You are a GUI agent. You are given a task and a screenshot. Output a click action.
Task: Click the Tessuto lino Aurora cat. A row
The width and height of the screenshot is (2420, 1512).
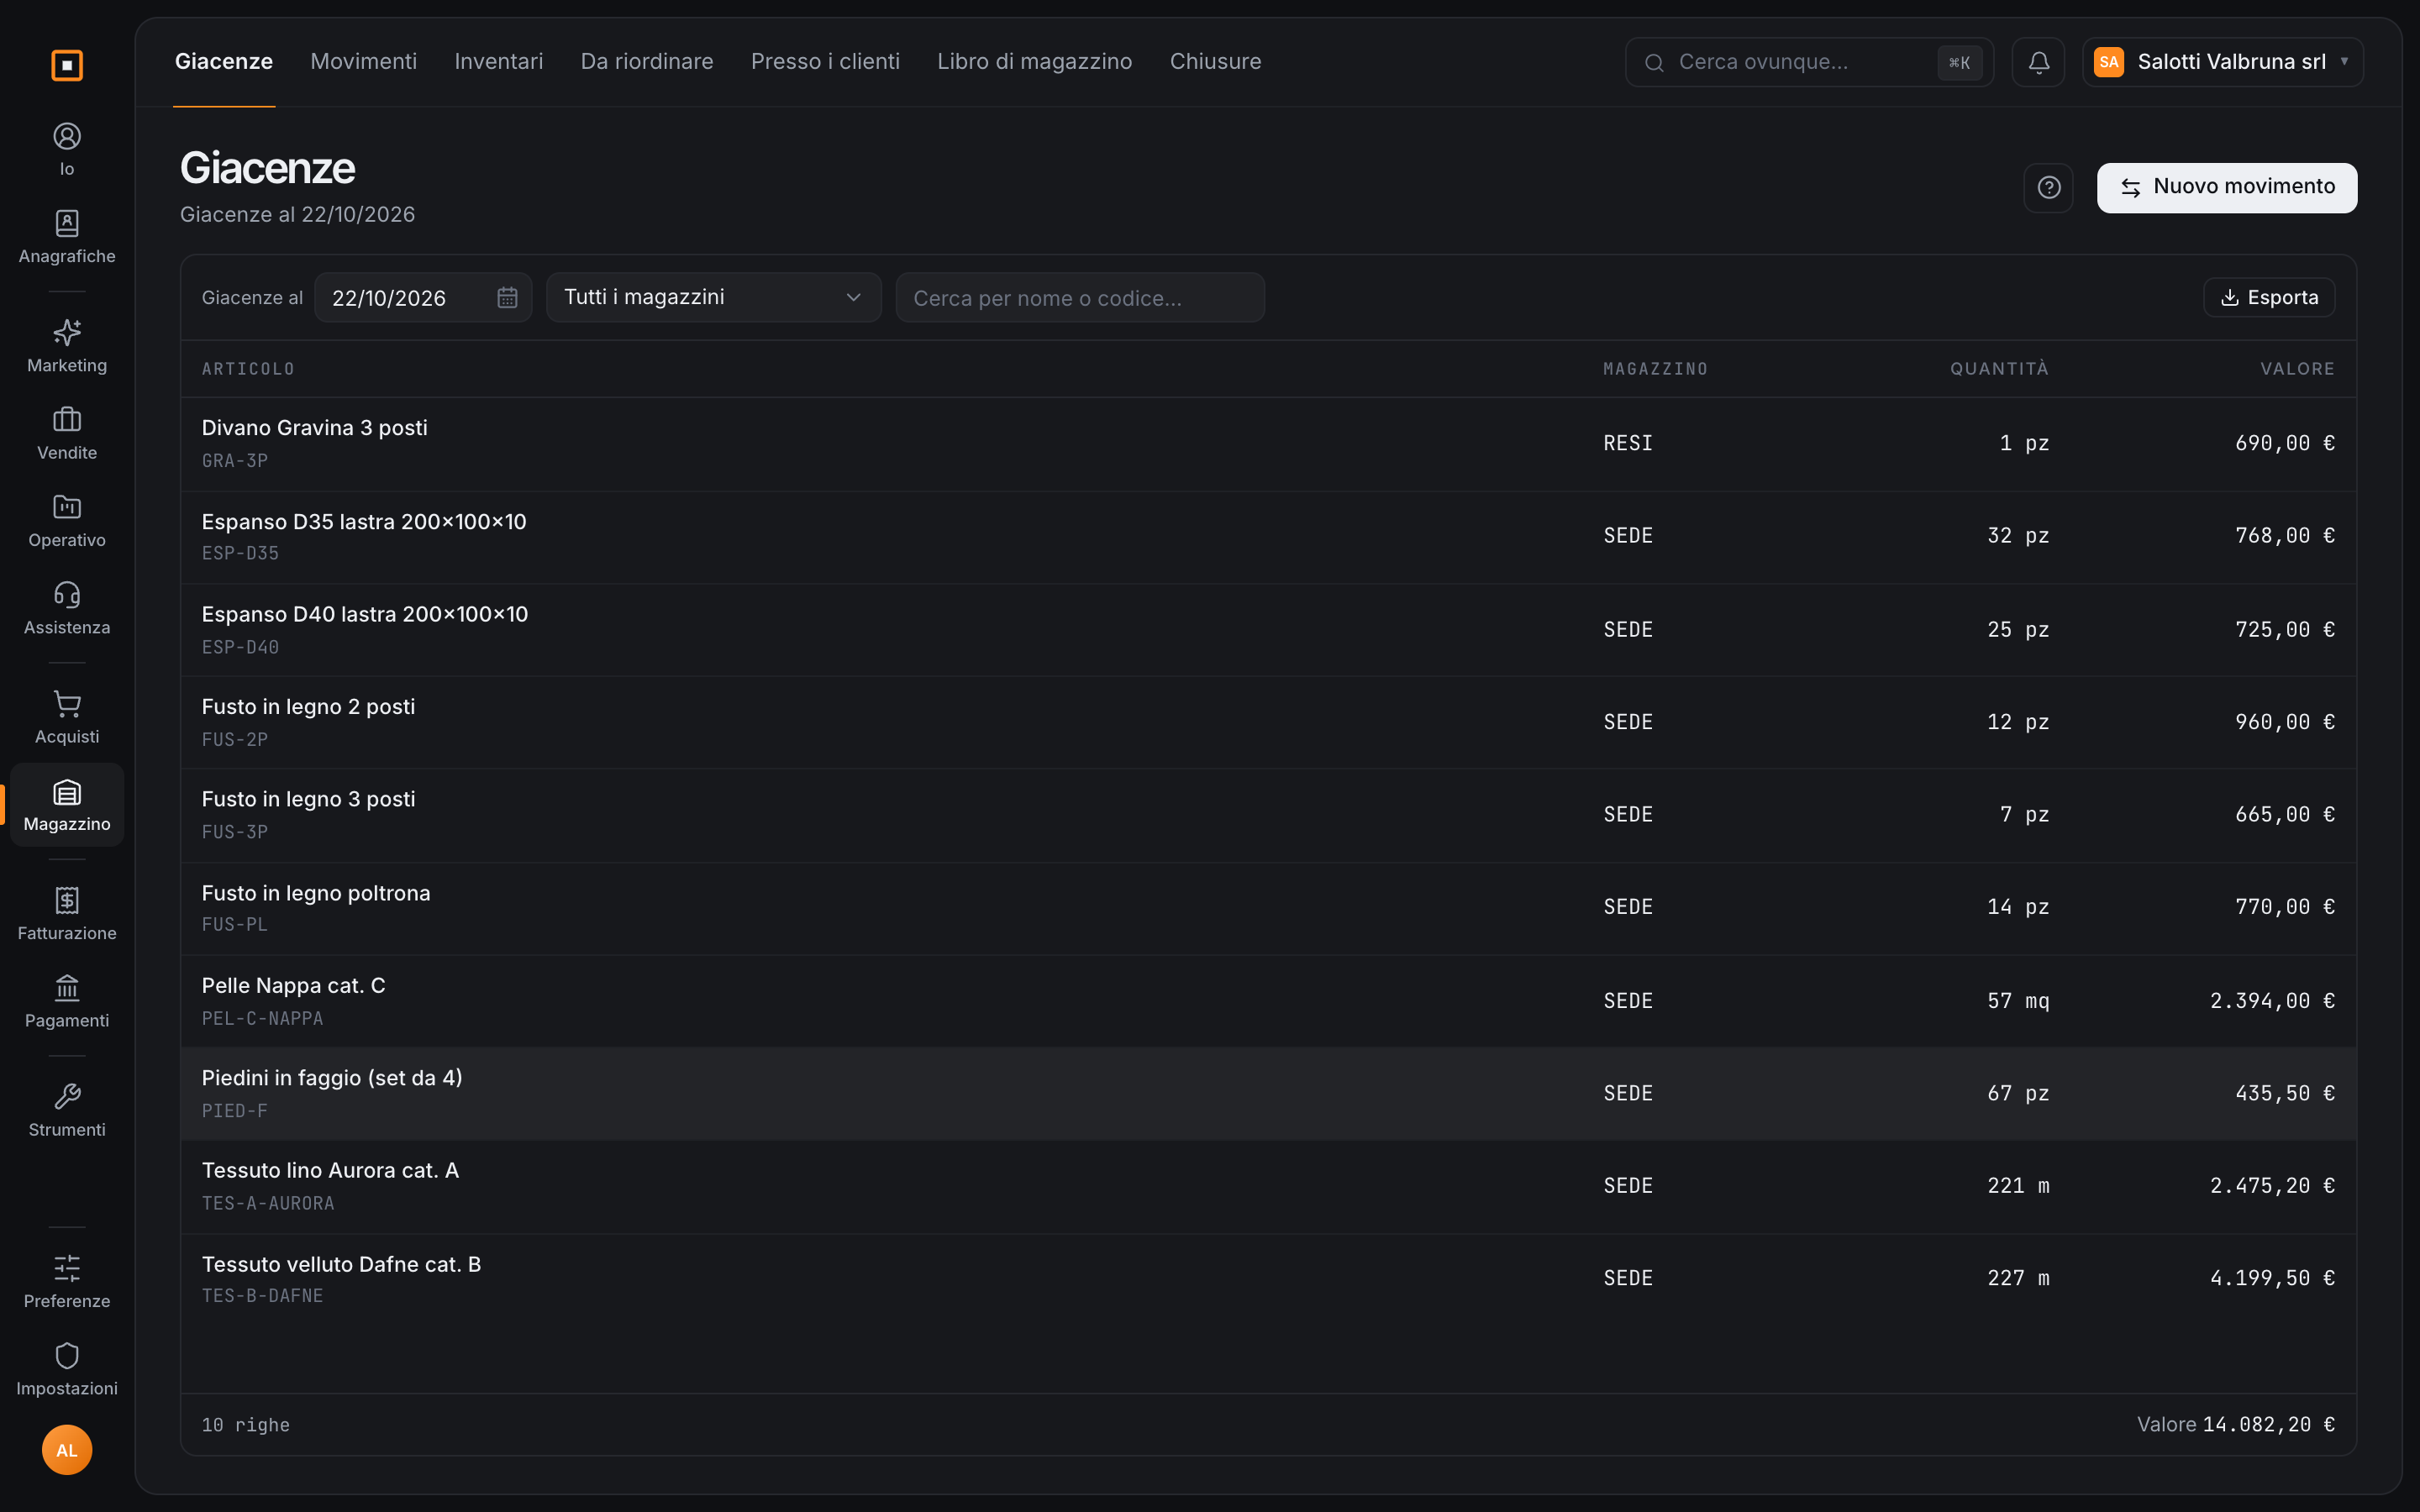coord(1268,1186)
